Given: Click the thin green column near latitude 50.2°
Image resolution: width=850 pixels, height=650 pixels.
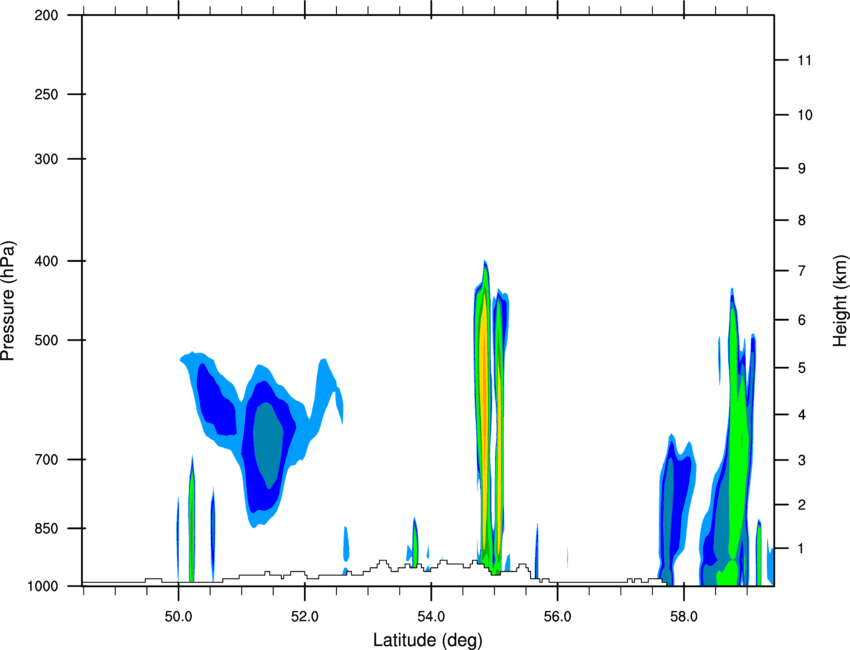Looking at the screenshot, I should (x=191, y=526).
